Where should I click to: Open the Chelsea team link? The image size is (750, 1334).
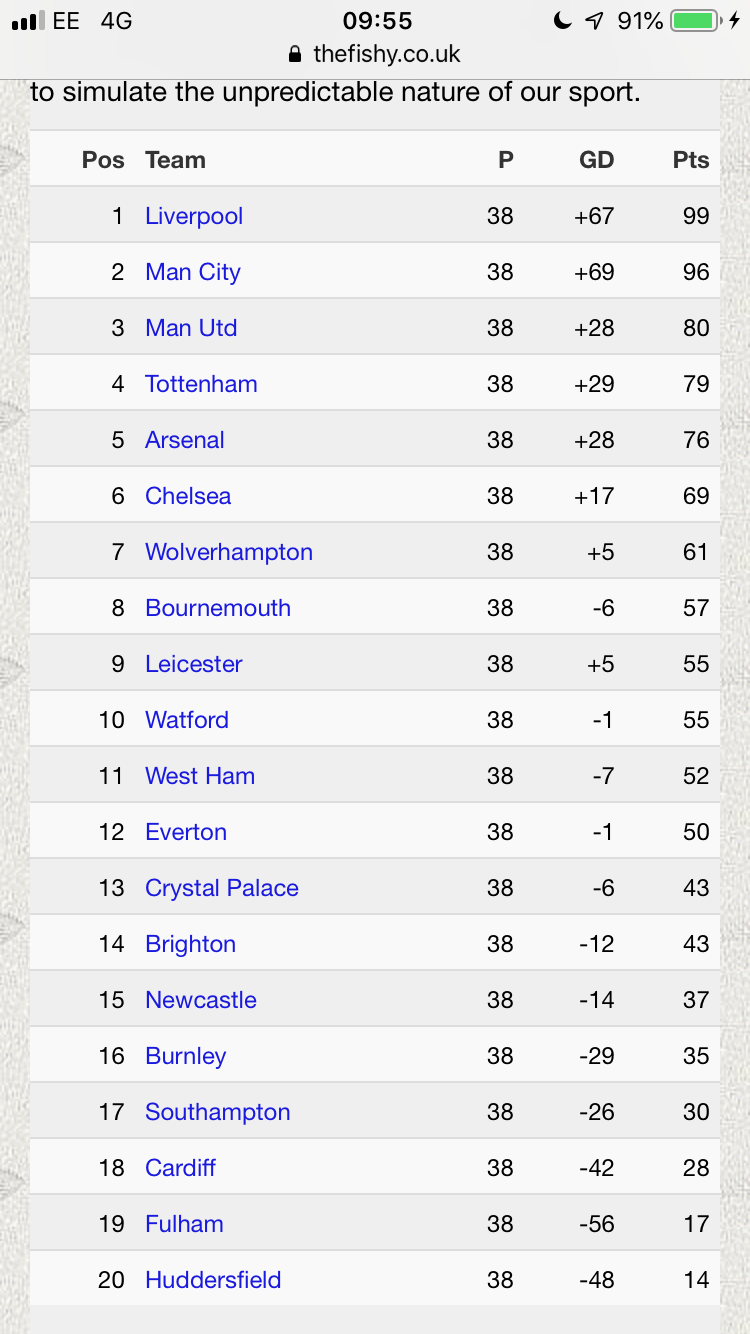[x=188, y=496]
